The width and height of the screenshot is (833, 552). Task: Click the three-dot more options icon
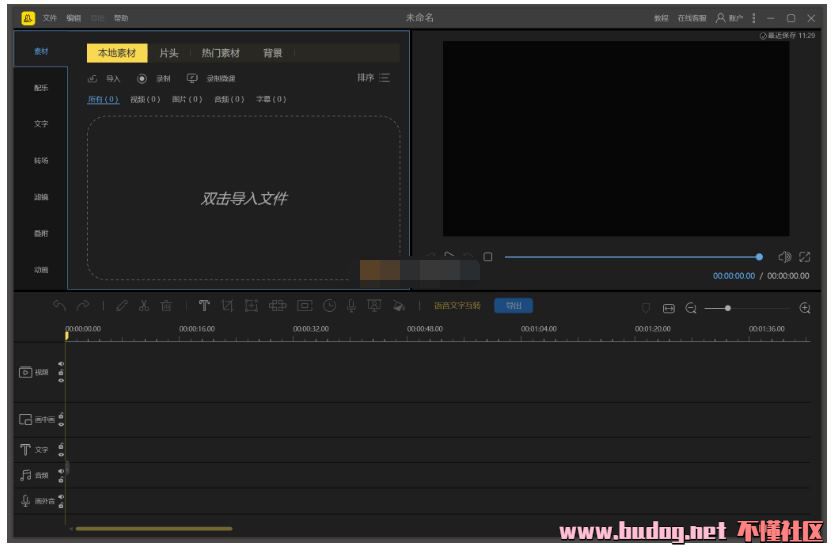point(754,18)
